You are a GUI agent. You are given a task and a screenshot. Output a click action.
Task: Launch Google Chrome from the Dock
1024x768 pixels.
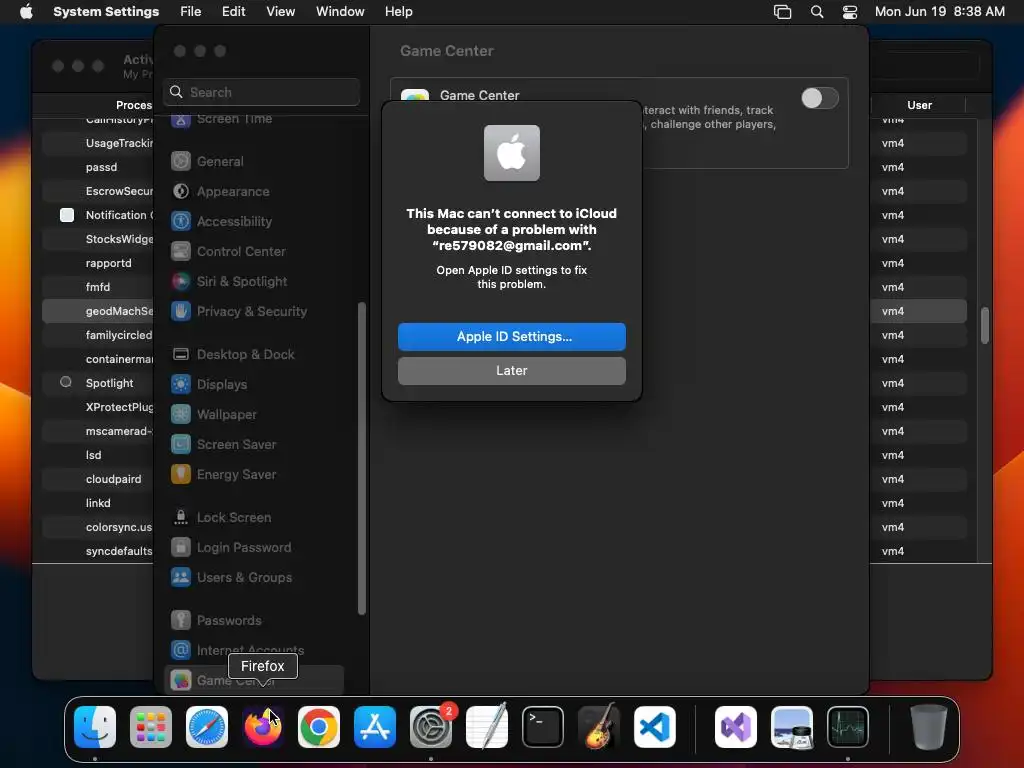click(x=319, y=727)
